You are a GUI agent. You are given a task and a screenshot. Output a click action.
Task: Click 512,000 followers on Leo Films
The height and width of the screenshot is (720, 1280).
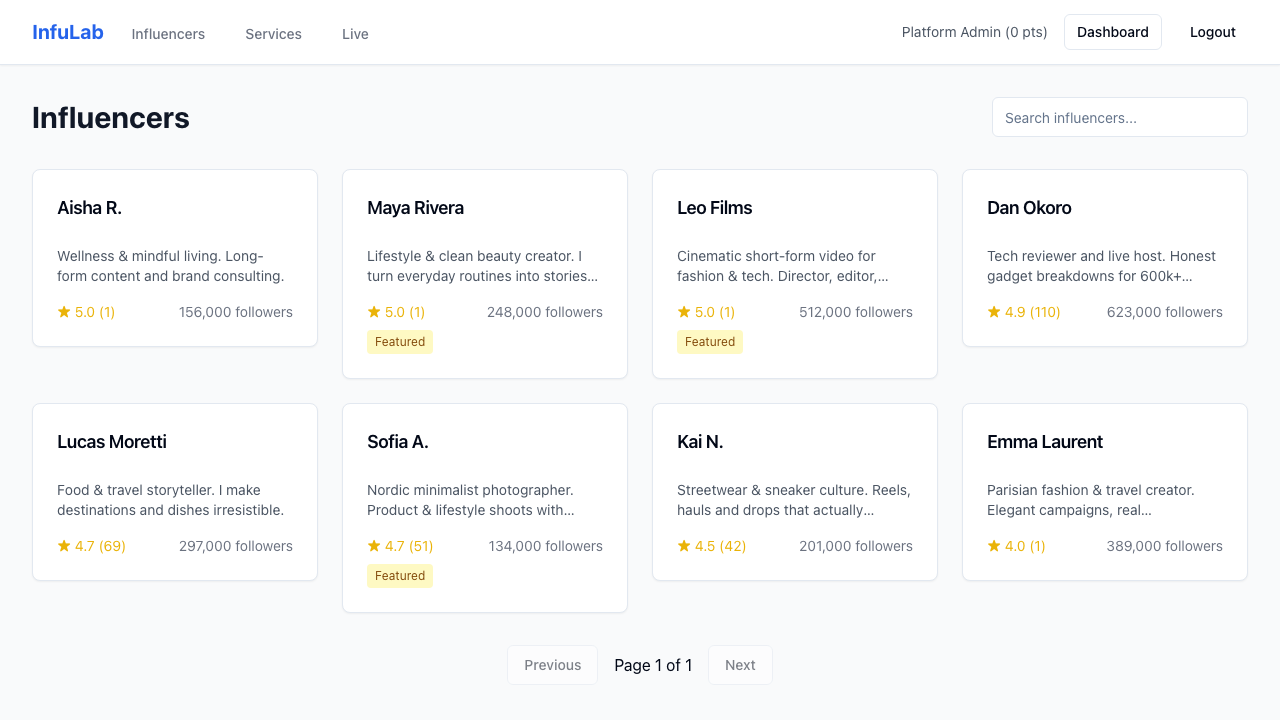[x=856, y=312]
